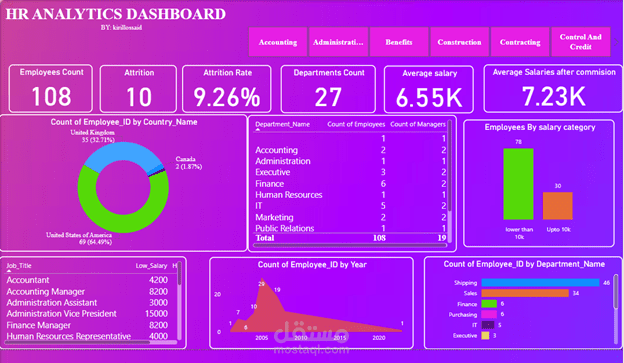
Task: Sort by Low_Salary column header
Action: coord(152,265)
